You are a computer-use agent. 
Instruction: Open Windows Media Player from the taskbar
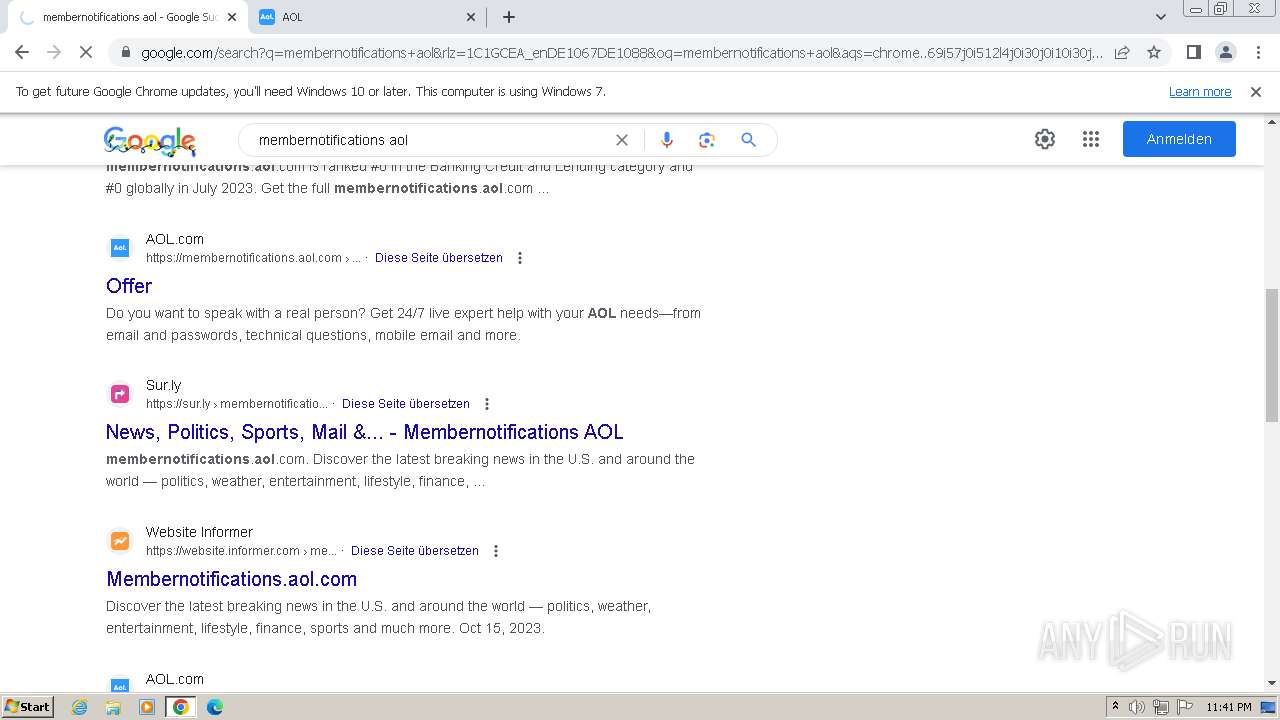(147, 707)
